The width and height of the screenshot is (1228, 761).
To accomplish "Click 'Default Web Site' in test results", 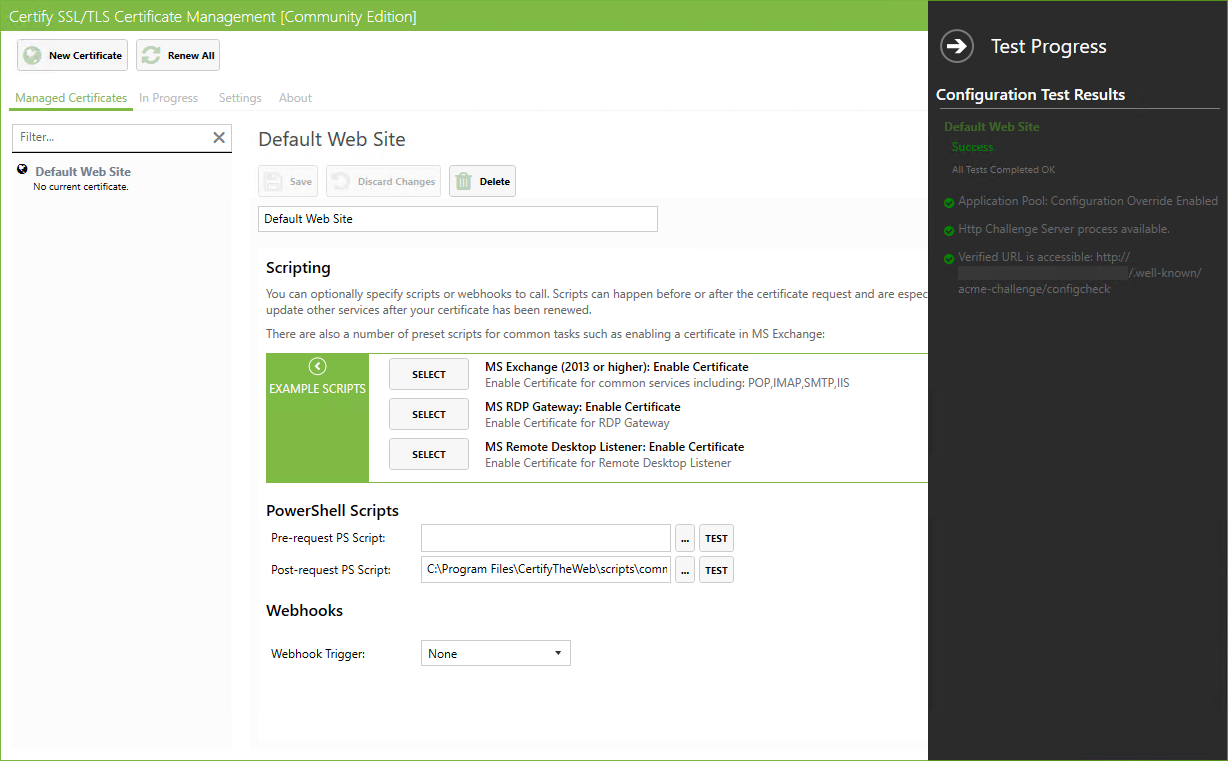I will tap(992, 127).
